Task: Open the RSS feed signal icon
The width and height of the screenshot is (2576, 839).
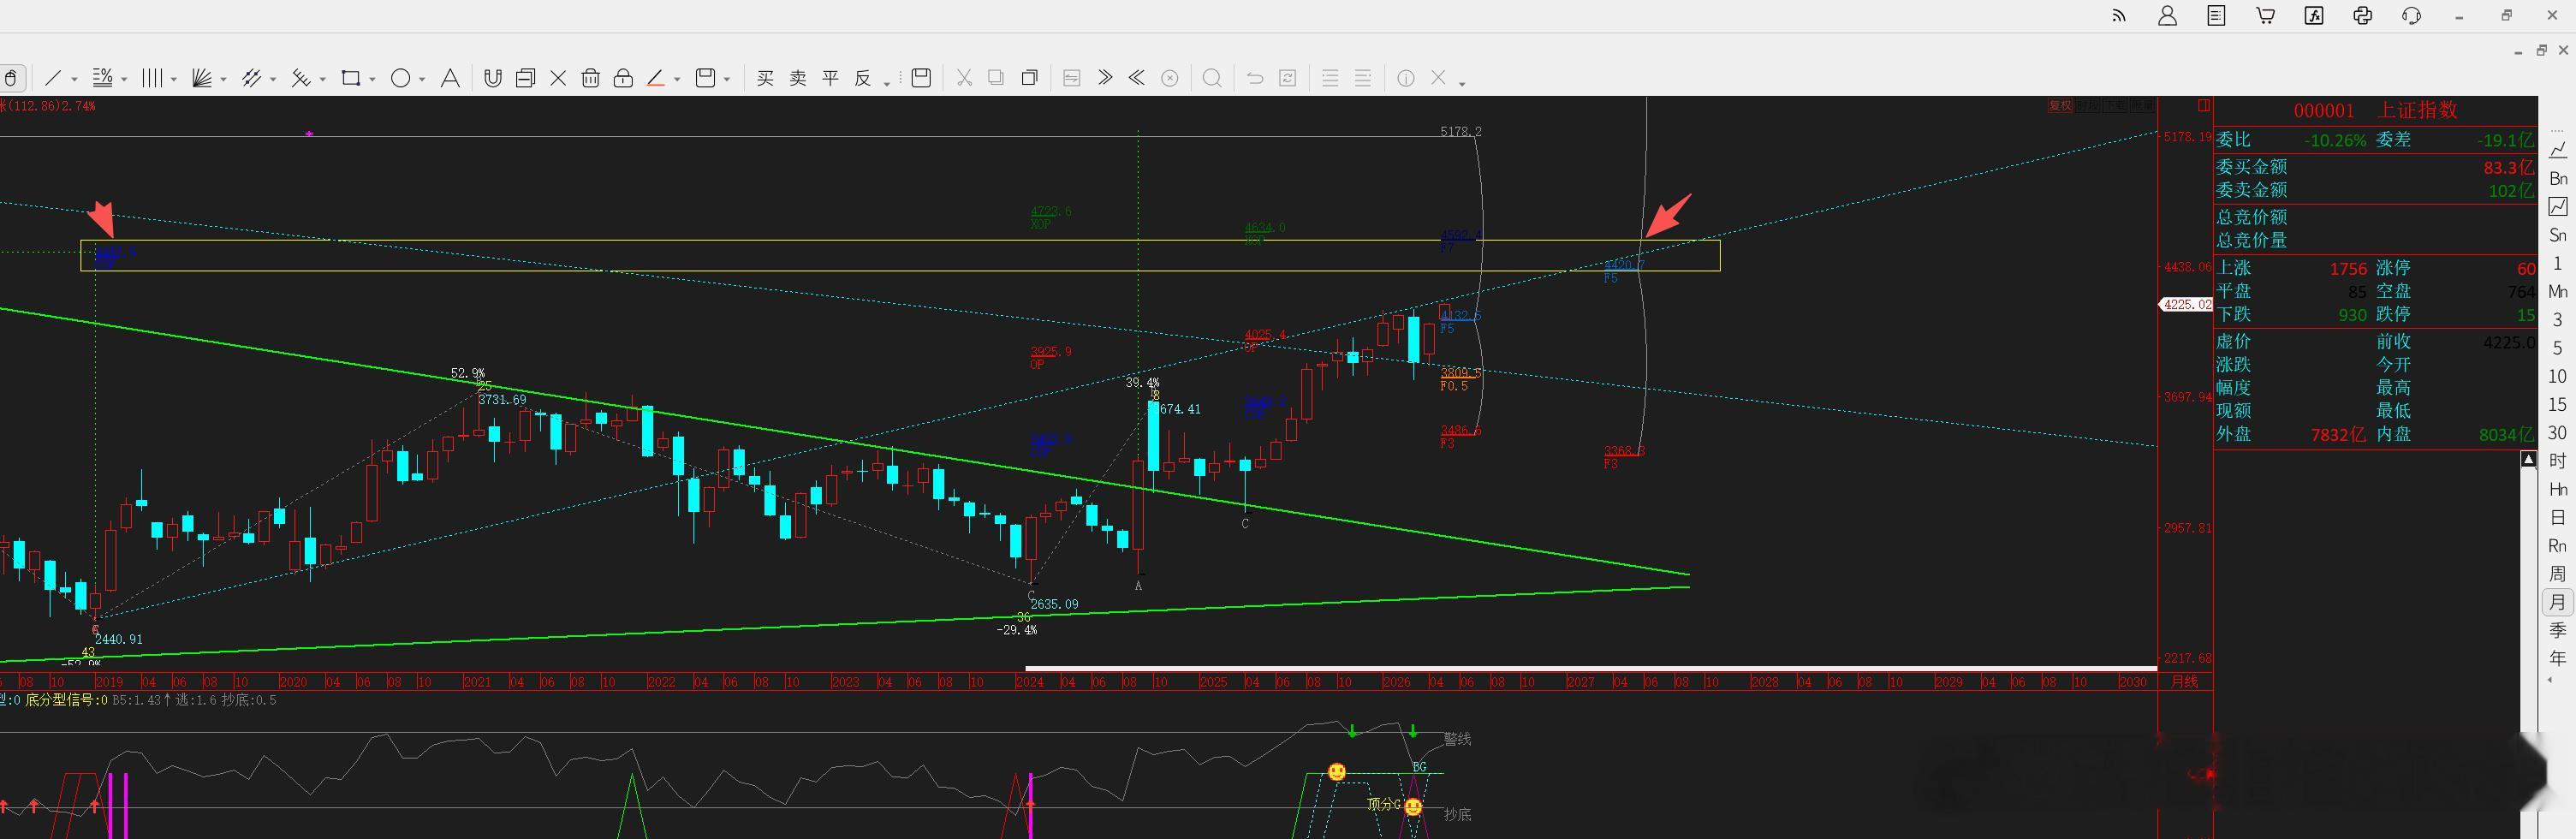Action: (x=2118, y=15)
